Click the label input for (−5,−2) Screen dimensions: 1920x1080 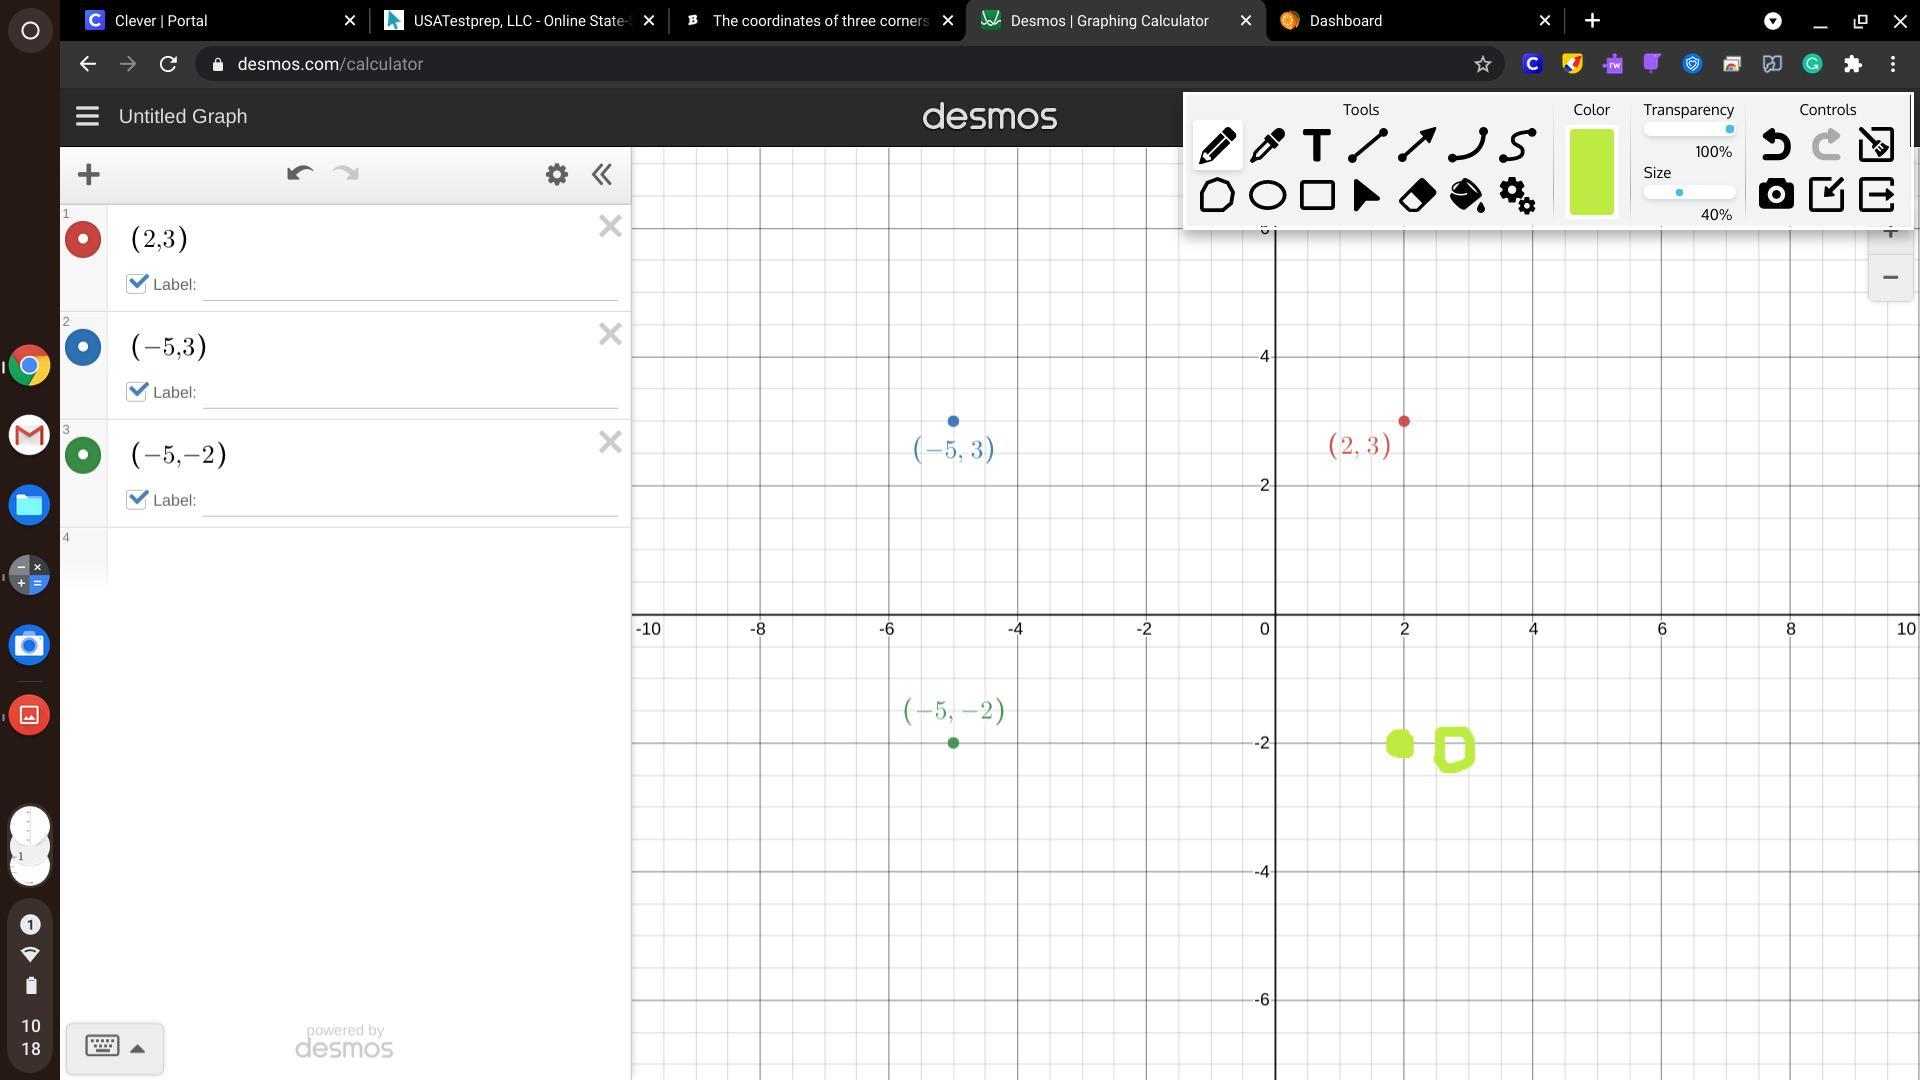coord(410,500)
